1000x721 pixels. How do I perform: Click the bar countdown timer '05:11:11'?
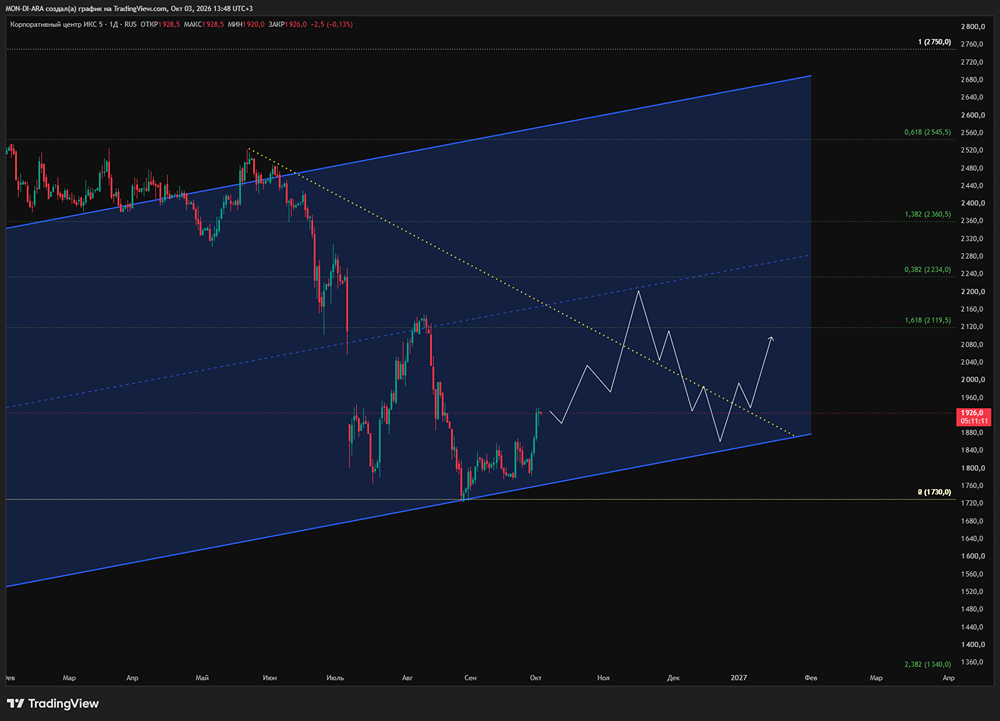pos(974,421)
